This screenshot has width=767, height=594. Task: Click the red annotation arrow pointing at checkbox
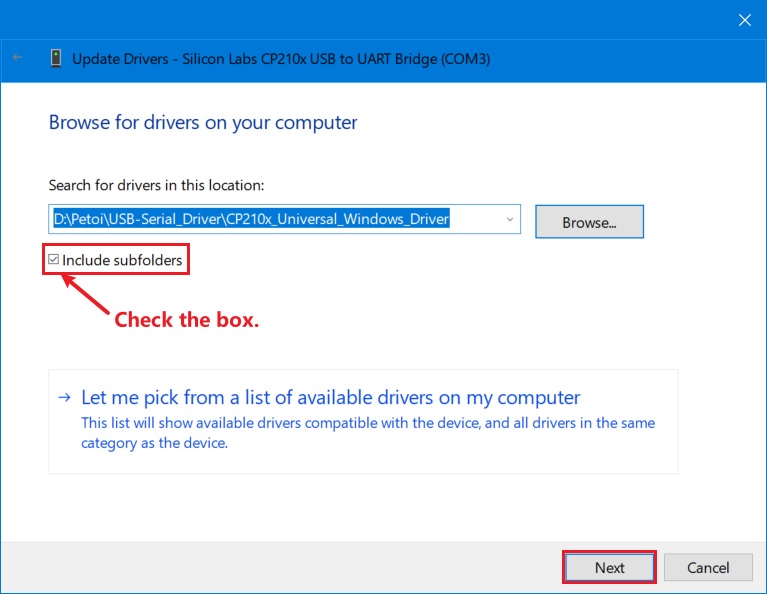pos(87,297)
